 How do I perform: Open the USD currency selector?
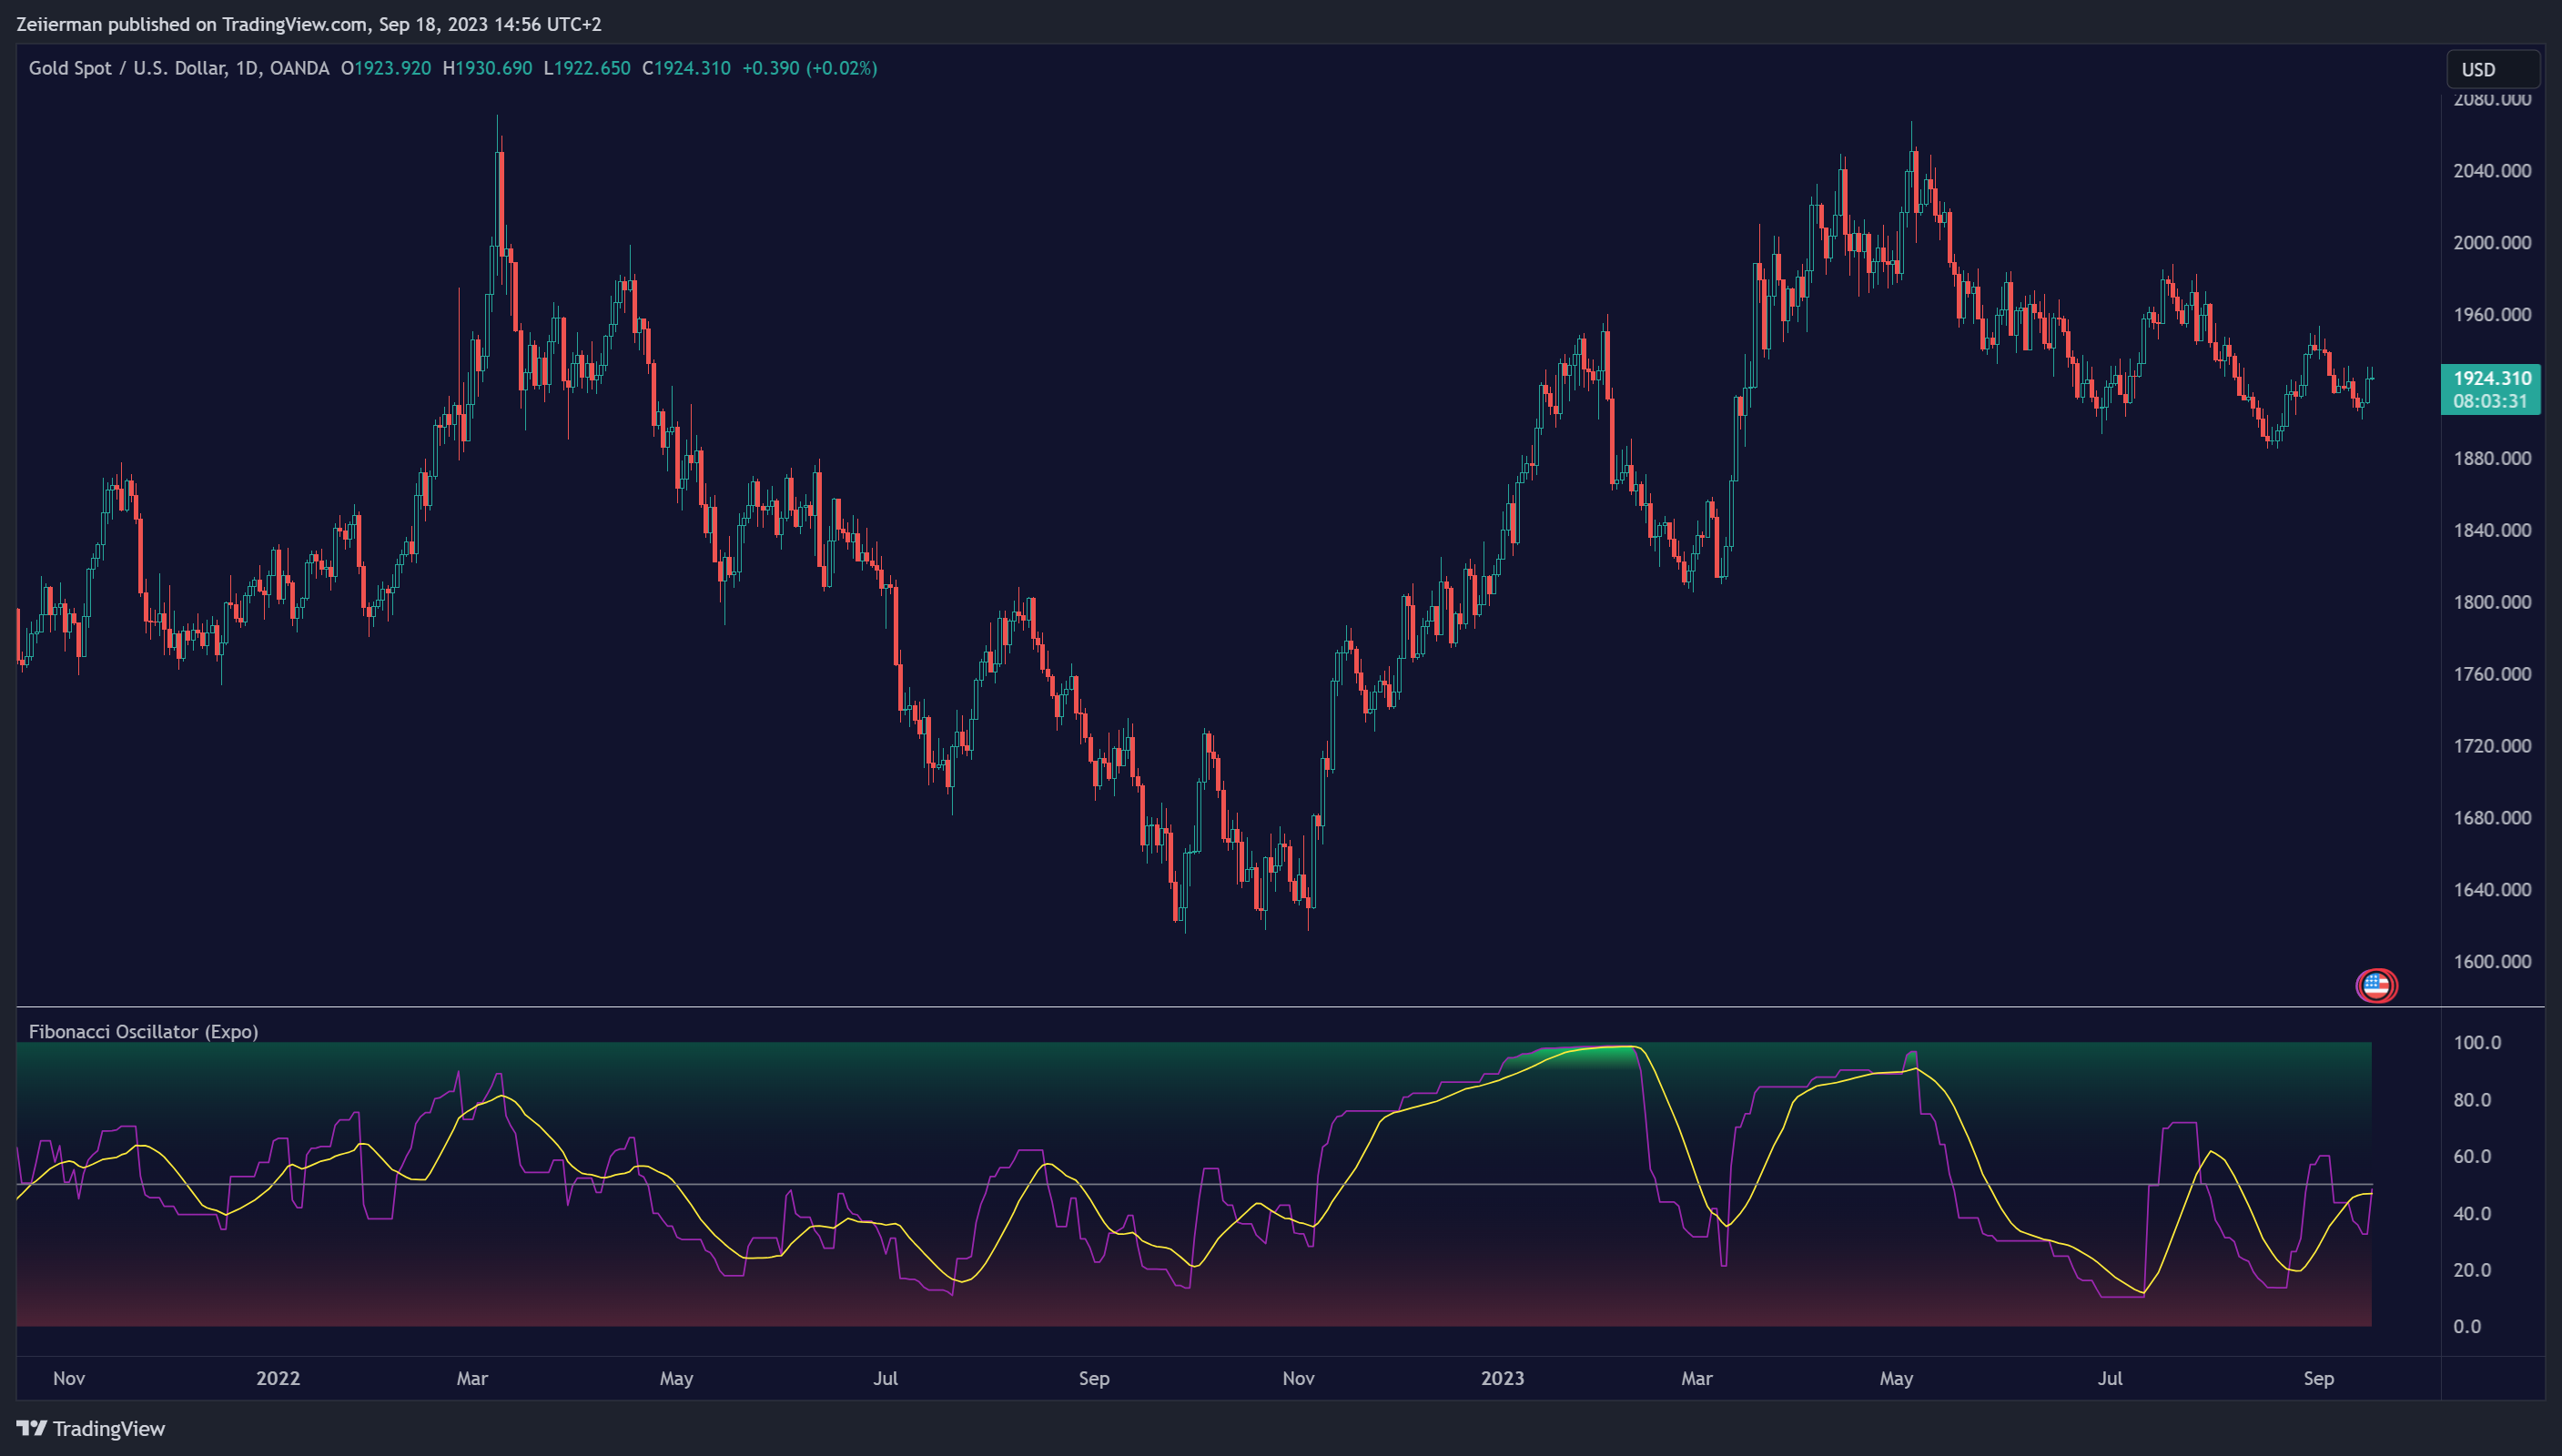[2493, 69]
